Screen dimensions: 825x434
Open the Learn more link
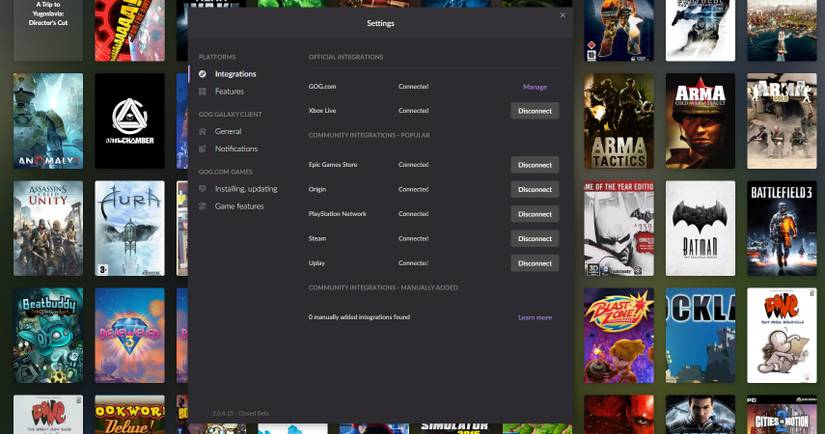534,317
